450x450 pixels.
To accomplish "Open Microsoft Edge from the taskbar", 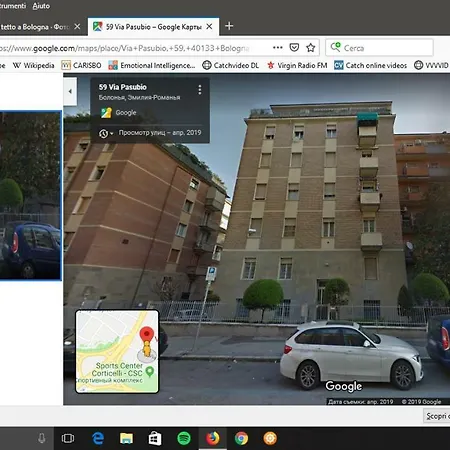I will 98,438.
